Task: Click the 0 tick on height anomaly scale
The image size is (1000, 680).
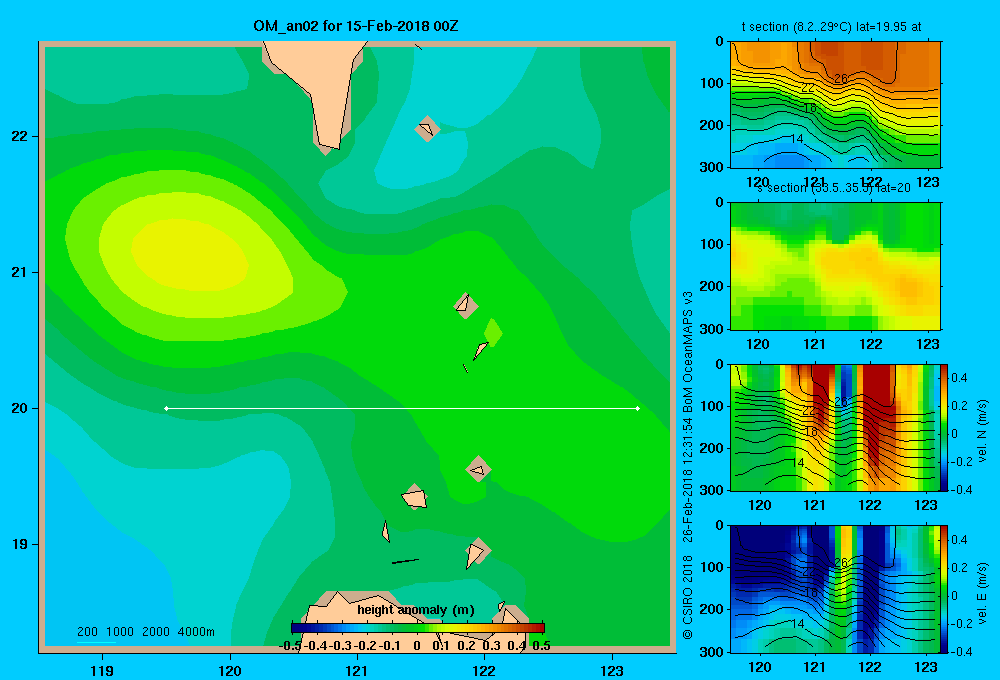Action: 417,646
